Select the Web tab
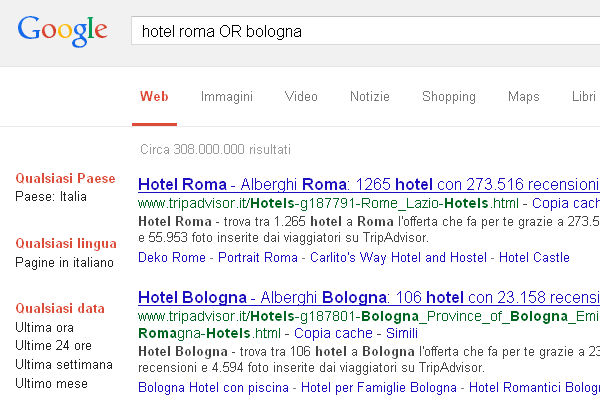 pos(153,97)
